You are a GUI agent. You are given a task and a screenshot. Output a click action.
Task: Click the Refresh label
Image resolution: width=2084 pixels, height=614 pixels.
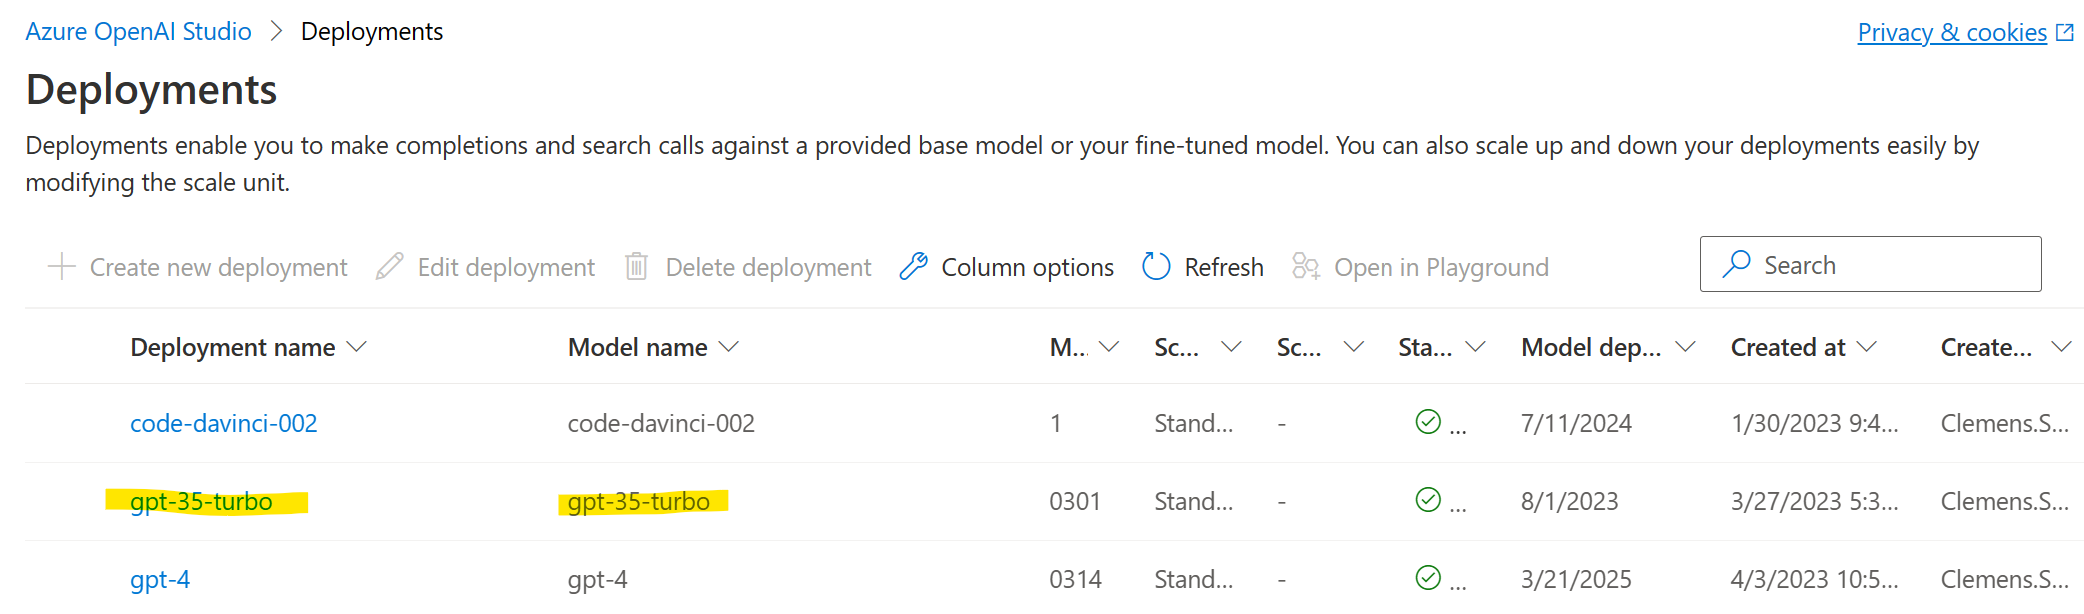(x=1224, y=267)
